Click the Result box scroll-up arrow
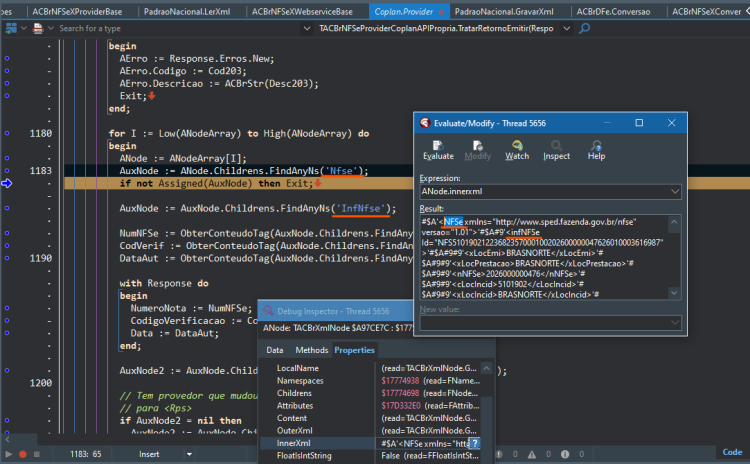The image size is (750, 464). (x=674, y=222)
